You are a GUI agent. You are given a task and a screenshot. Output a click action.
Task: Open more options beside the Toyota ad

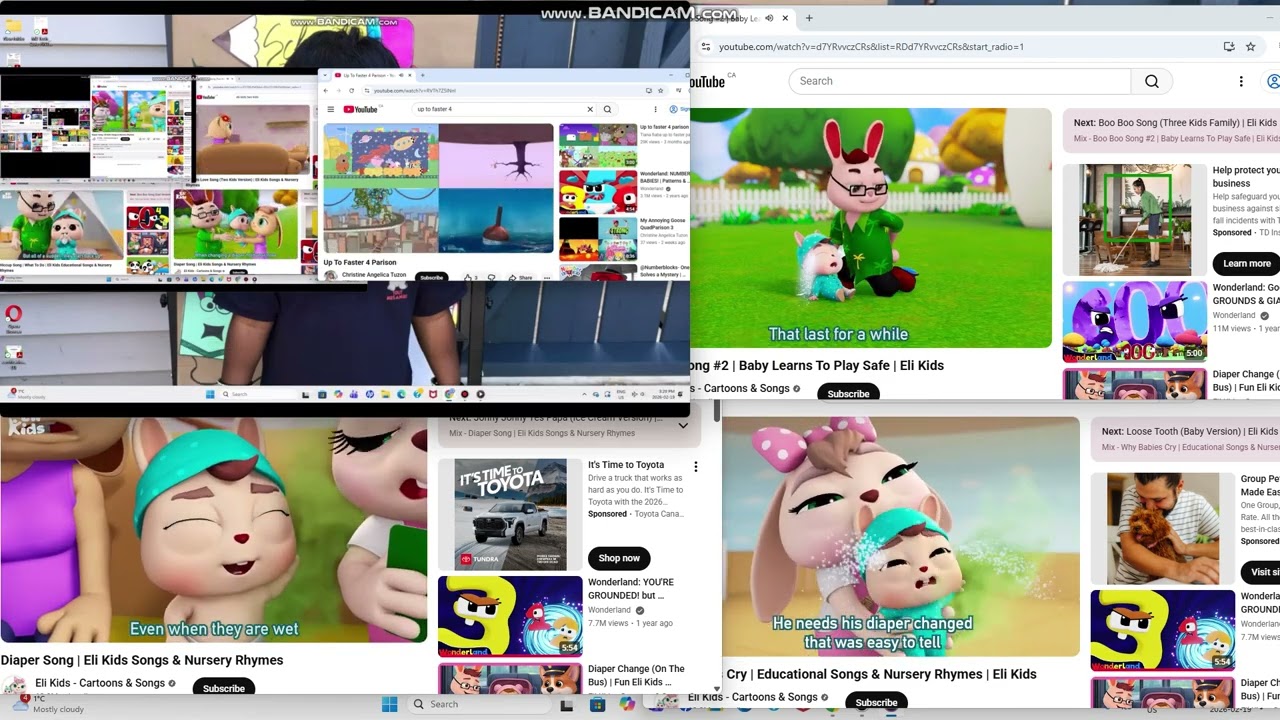point(696,466)
